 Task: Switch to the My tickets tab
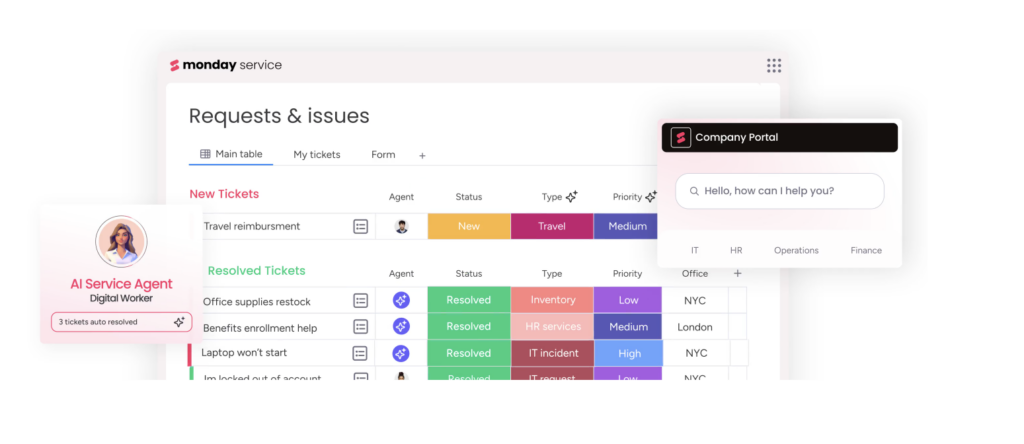(x=317, y=155)
